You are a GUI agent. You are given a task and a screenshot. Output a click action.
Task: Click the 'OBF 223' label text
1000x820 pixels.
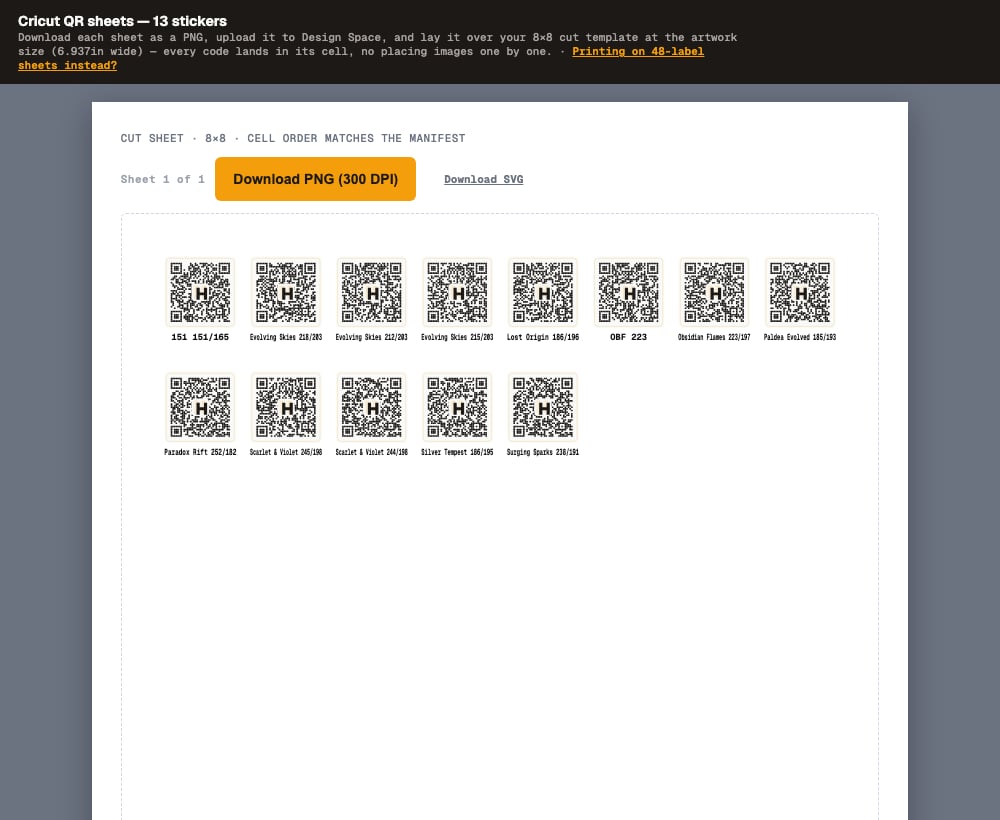coord(628,337)
